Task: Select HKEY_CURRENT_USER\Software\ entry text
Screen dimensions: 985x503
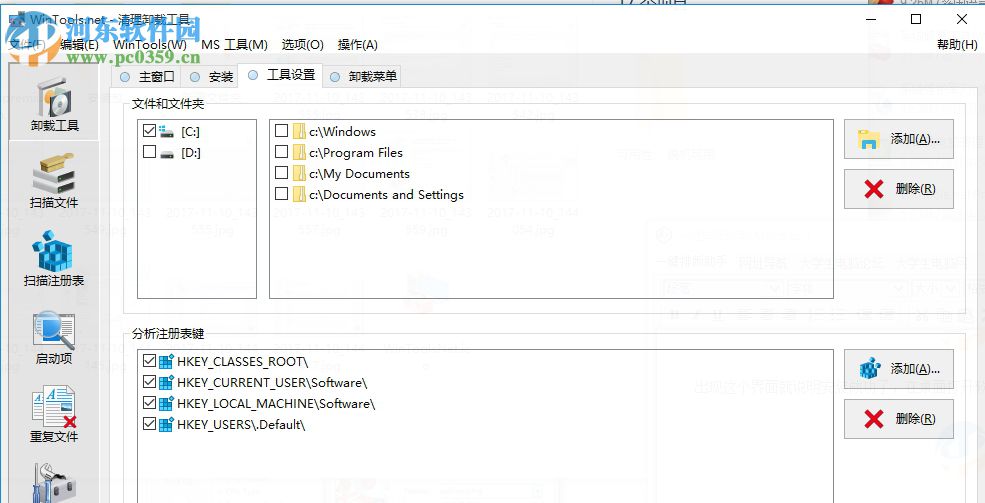Action: pyautogui.click(x=272, y=382)
